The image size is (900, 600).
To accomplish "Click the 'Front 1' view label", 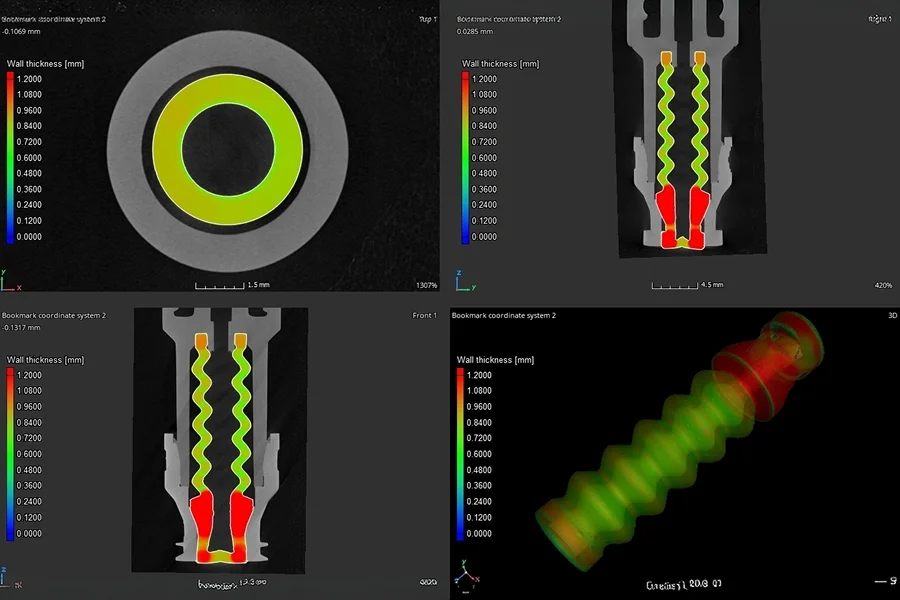I will click(x=424, y=315).
